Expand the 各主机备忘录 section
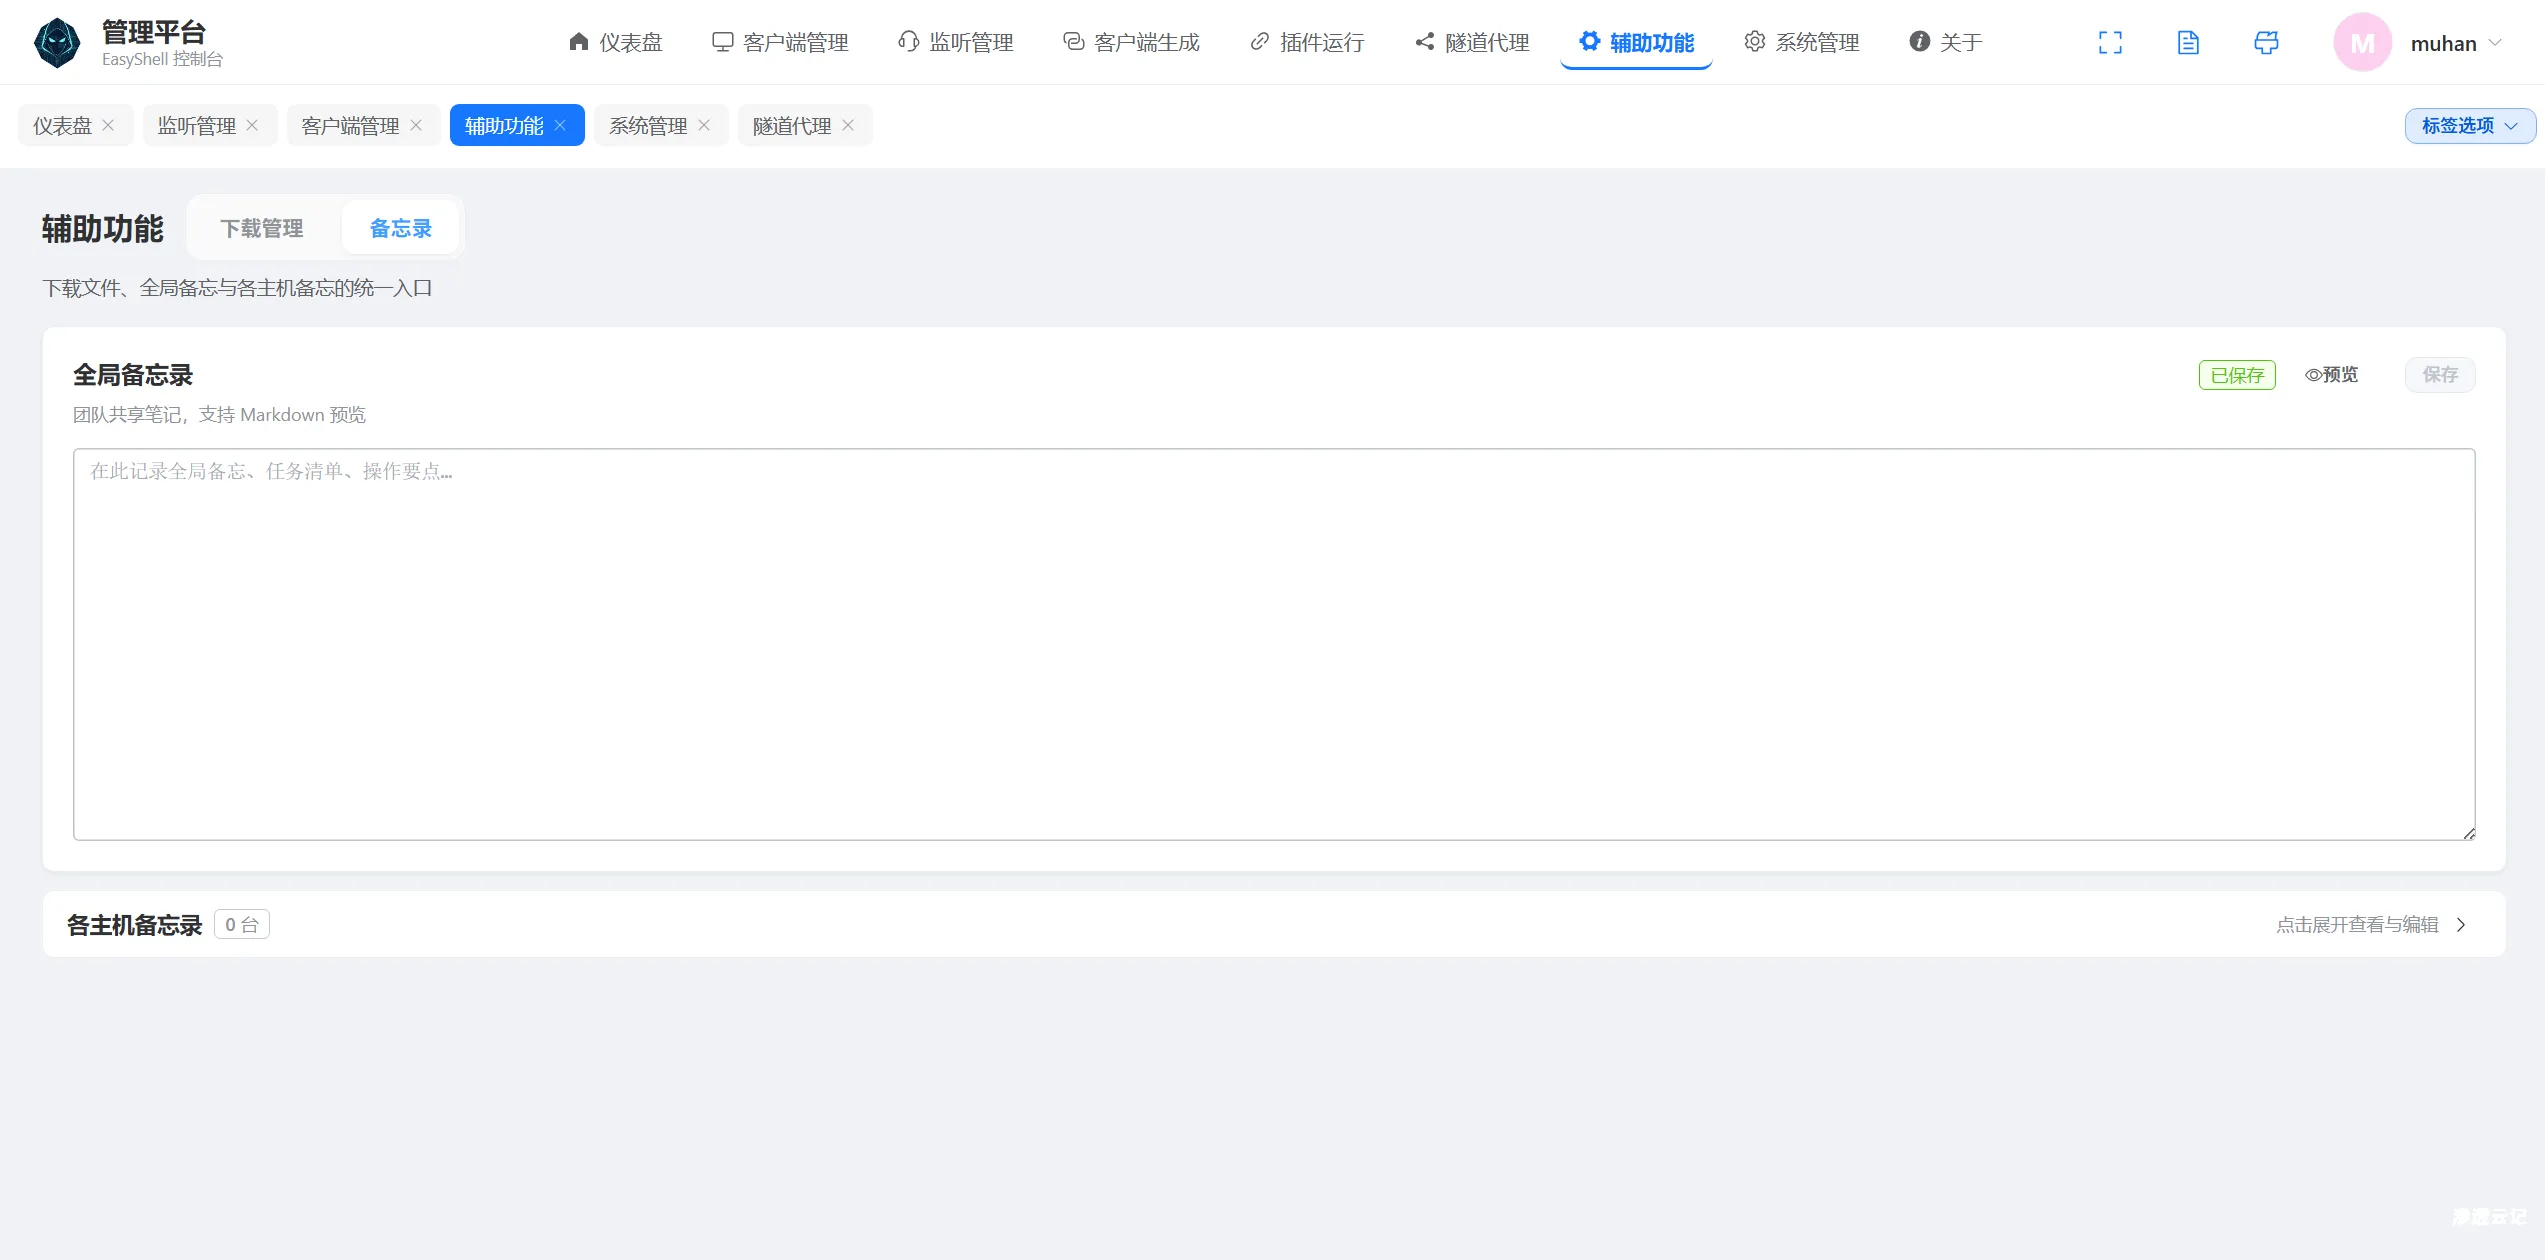Viewport: 2545px width, 1260px height. coord(1274,924)
